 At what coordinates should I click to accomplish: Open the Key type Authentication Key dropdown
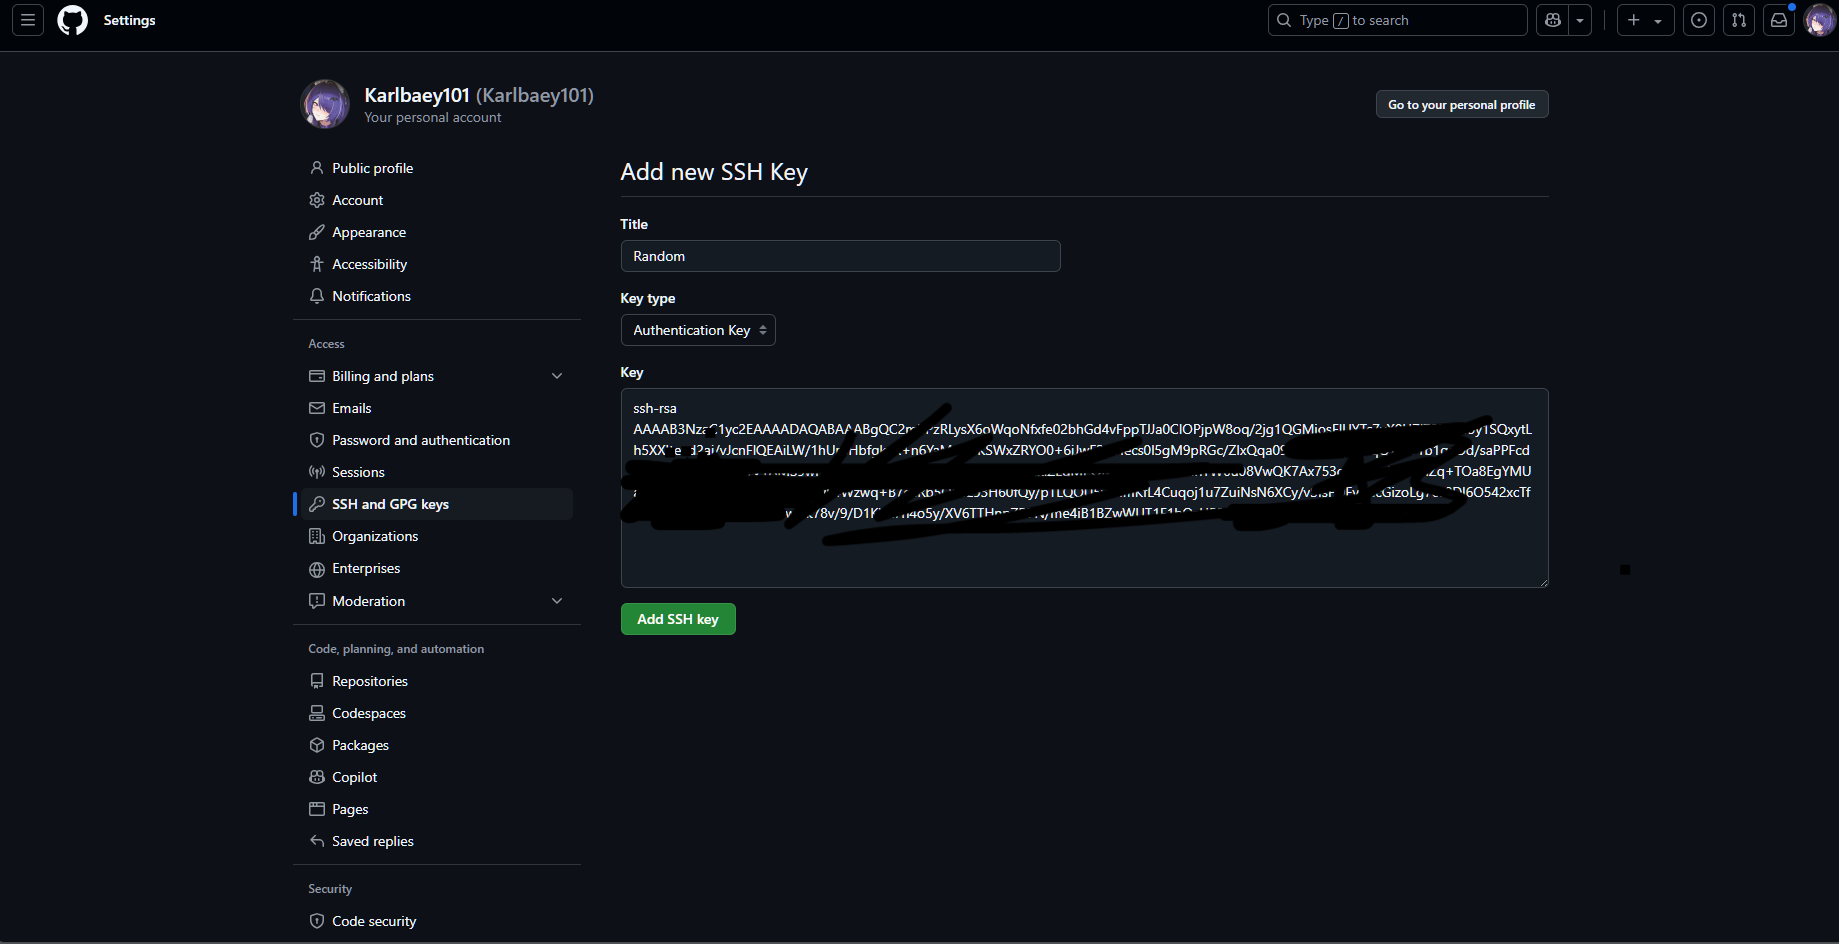pyautogui.click(x=698, y=330)
